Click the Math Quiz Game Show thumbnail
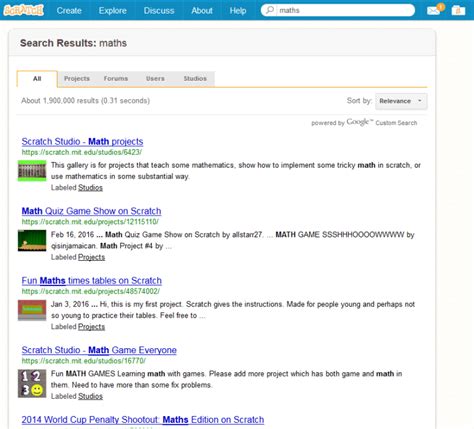This screenshot has height=429, width=474. (x=32, y=240)
